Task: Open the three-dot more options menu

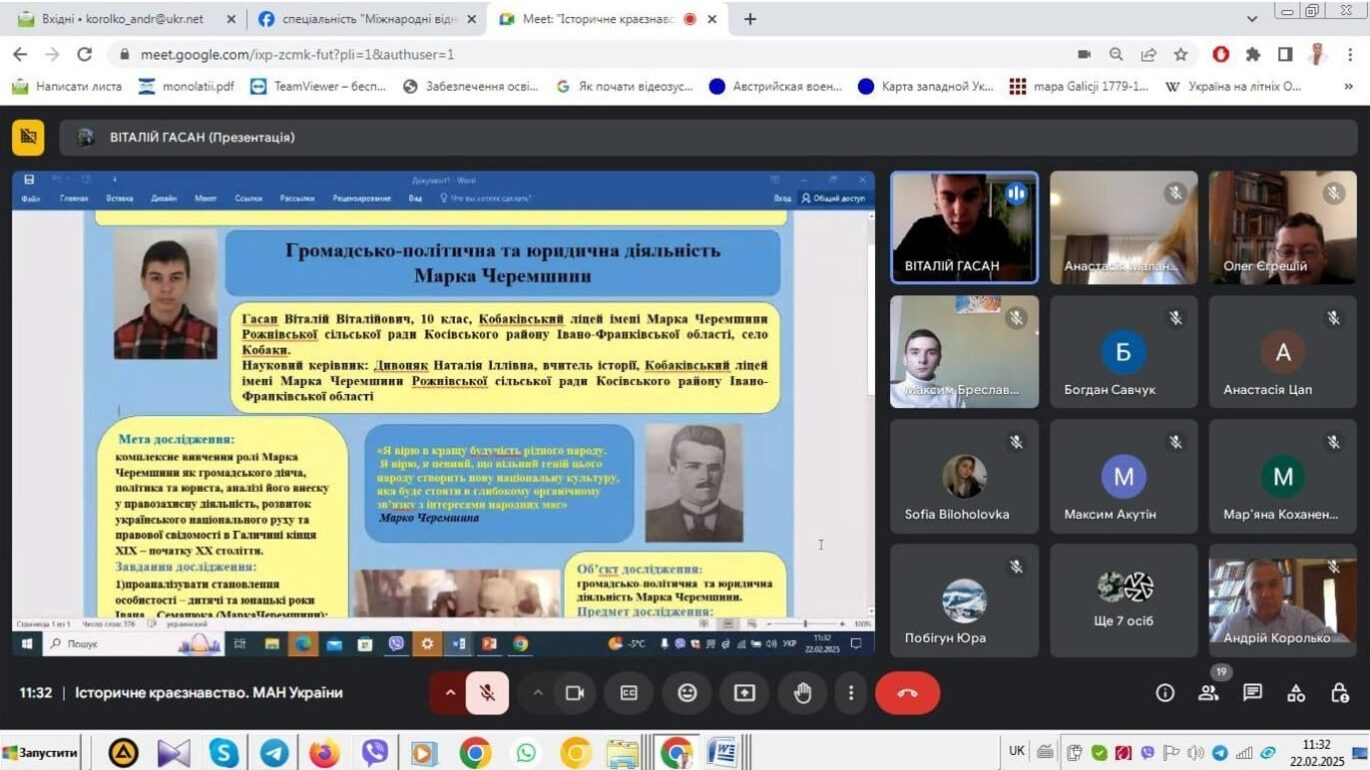Action: point(851,693)
